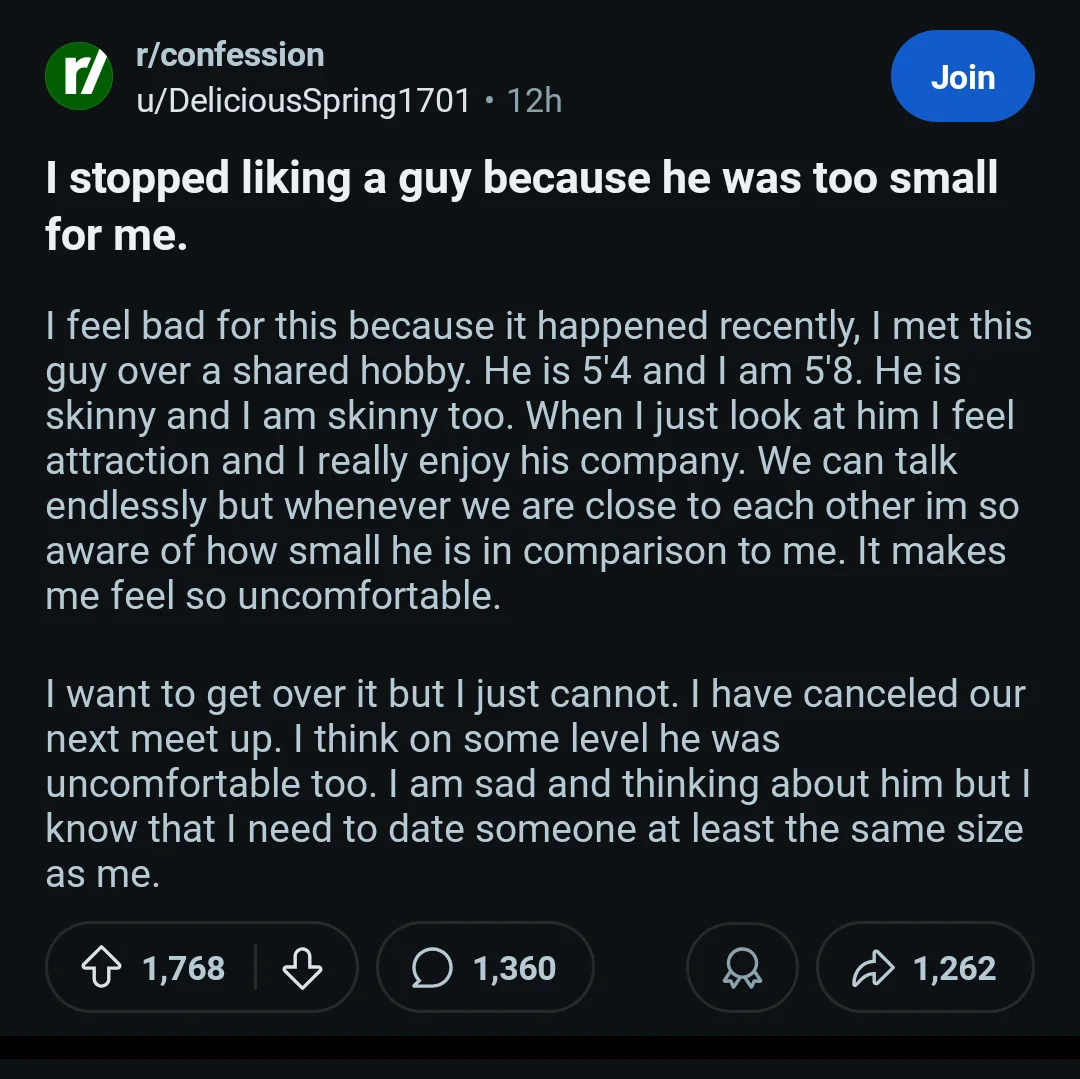Screen dimensions: 1080x1079
Task: Tap 'for me.' in the title
Action: coord(116,234)
